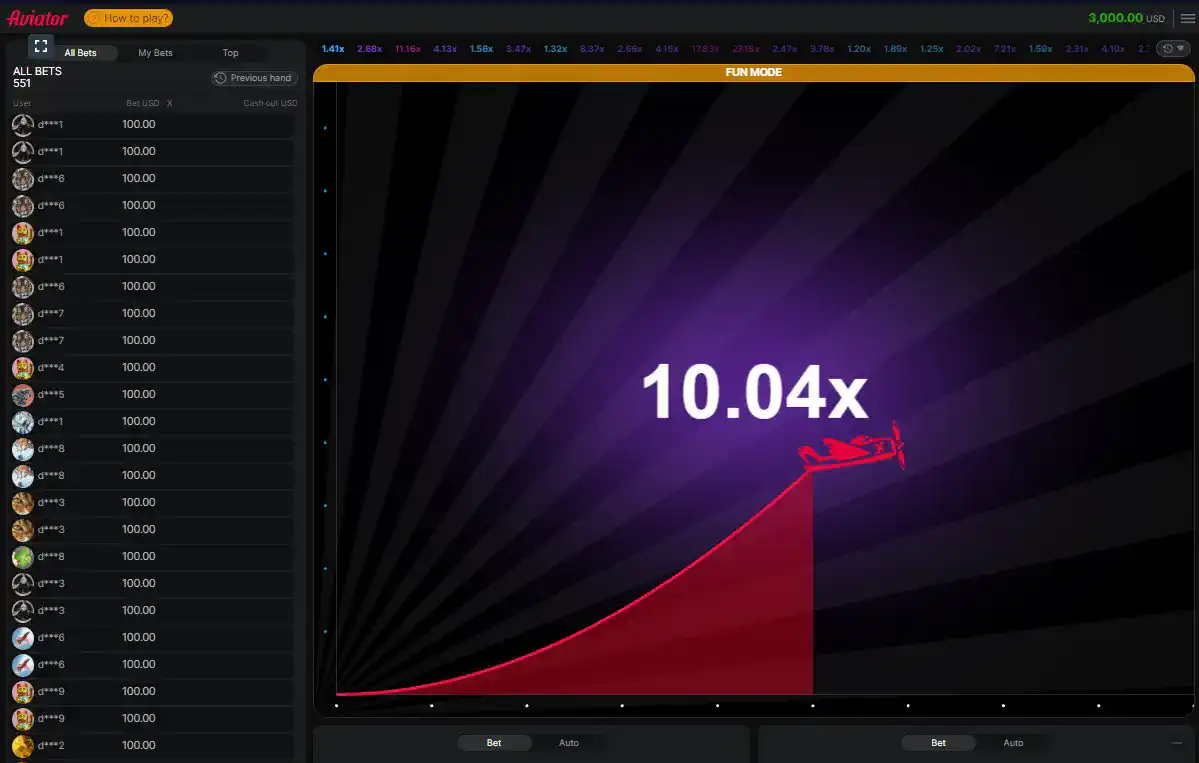1199x763 pixels.
Task: Select Bet mode in the right panel
Action: [938, 743]
